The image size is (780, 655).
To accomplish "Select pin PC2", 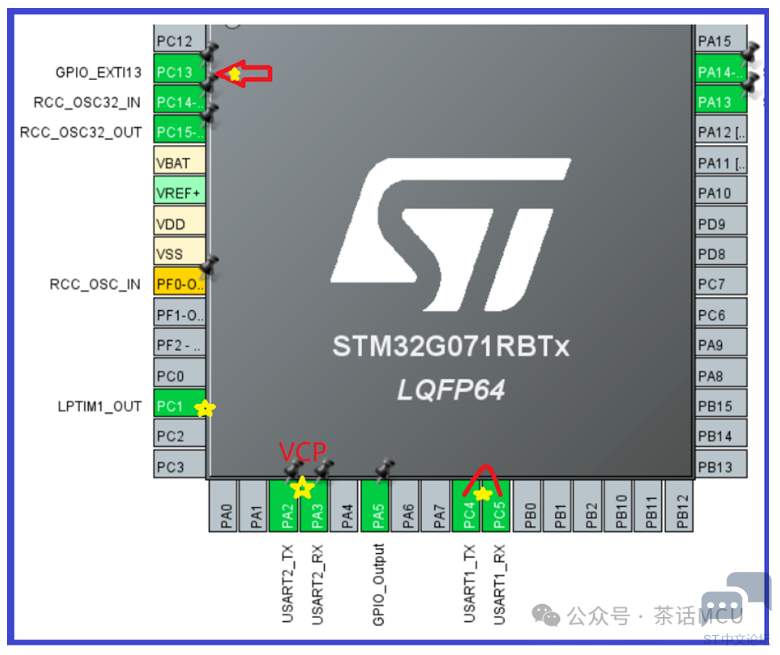I will pyautogui.click(x=180, y=433).
